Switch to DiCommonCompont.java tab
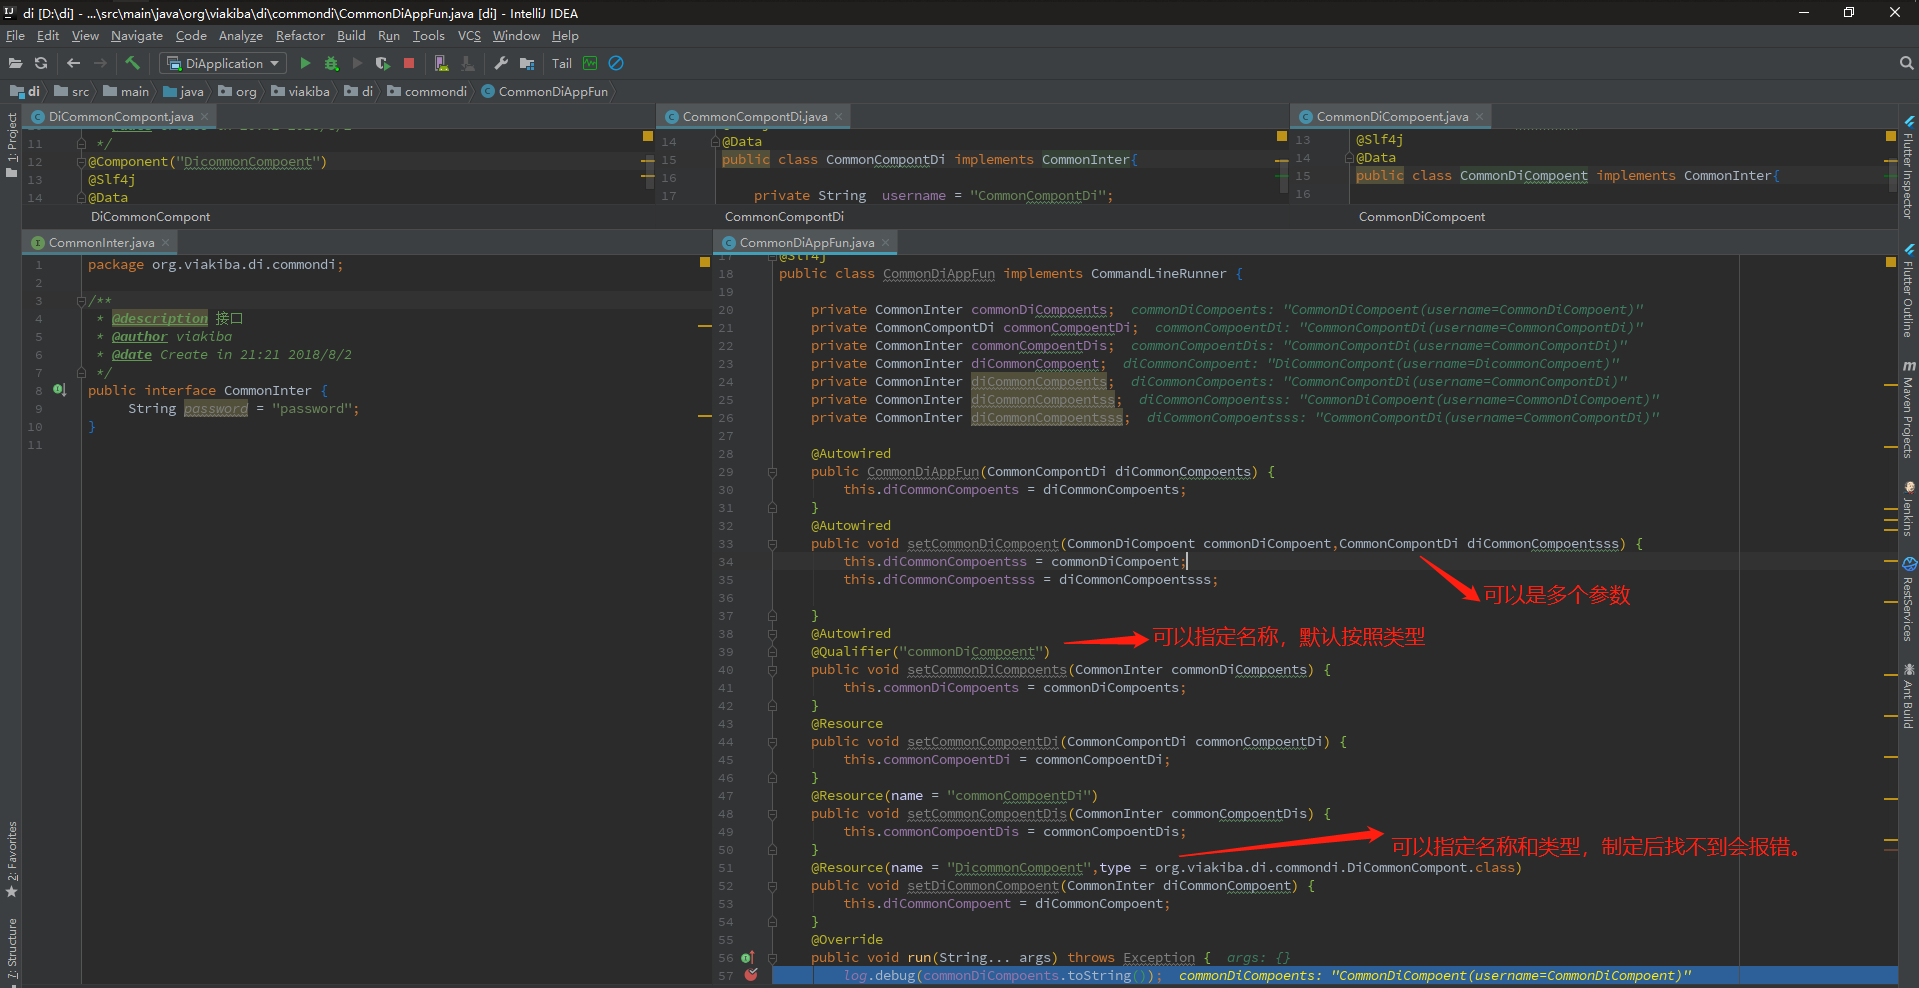The height and width of the screenshot is (988, 1919). [x=120, y=117]
